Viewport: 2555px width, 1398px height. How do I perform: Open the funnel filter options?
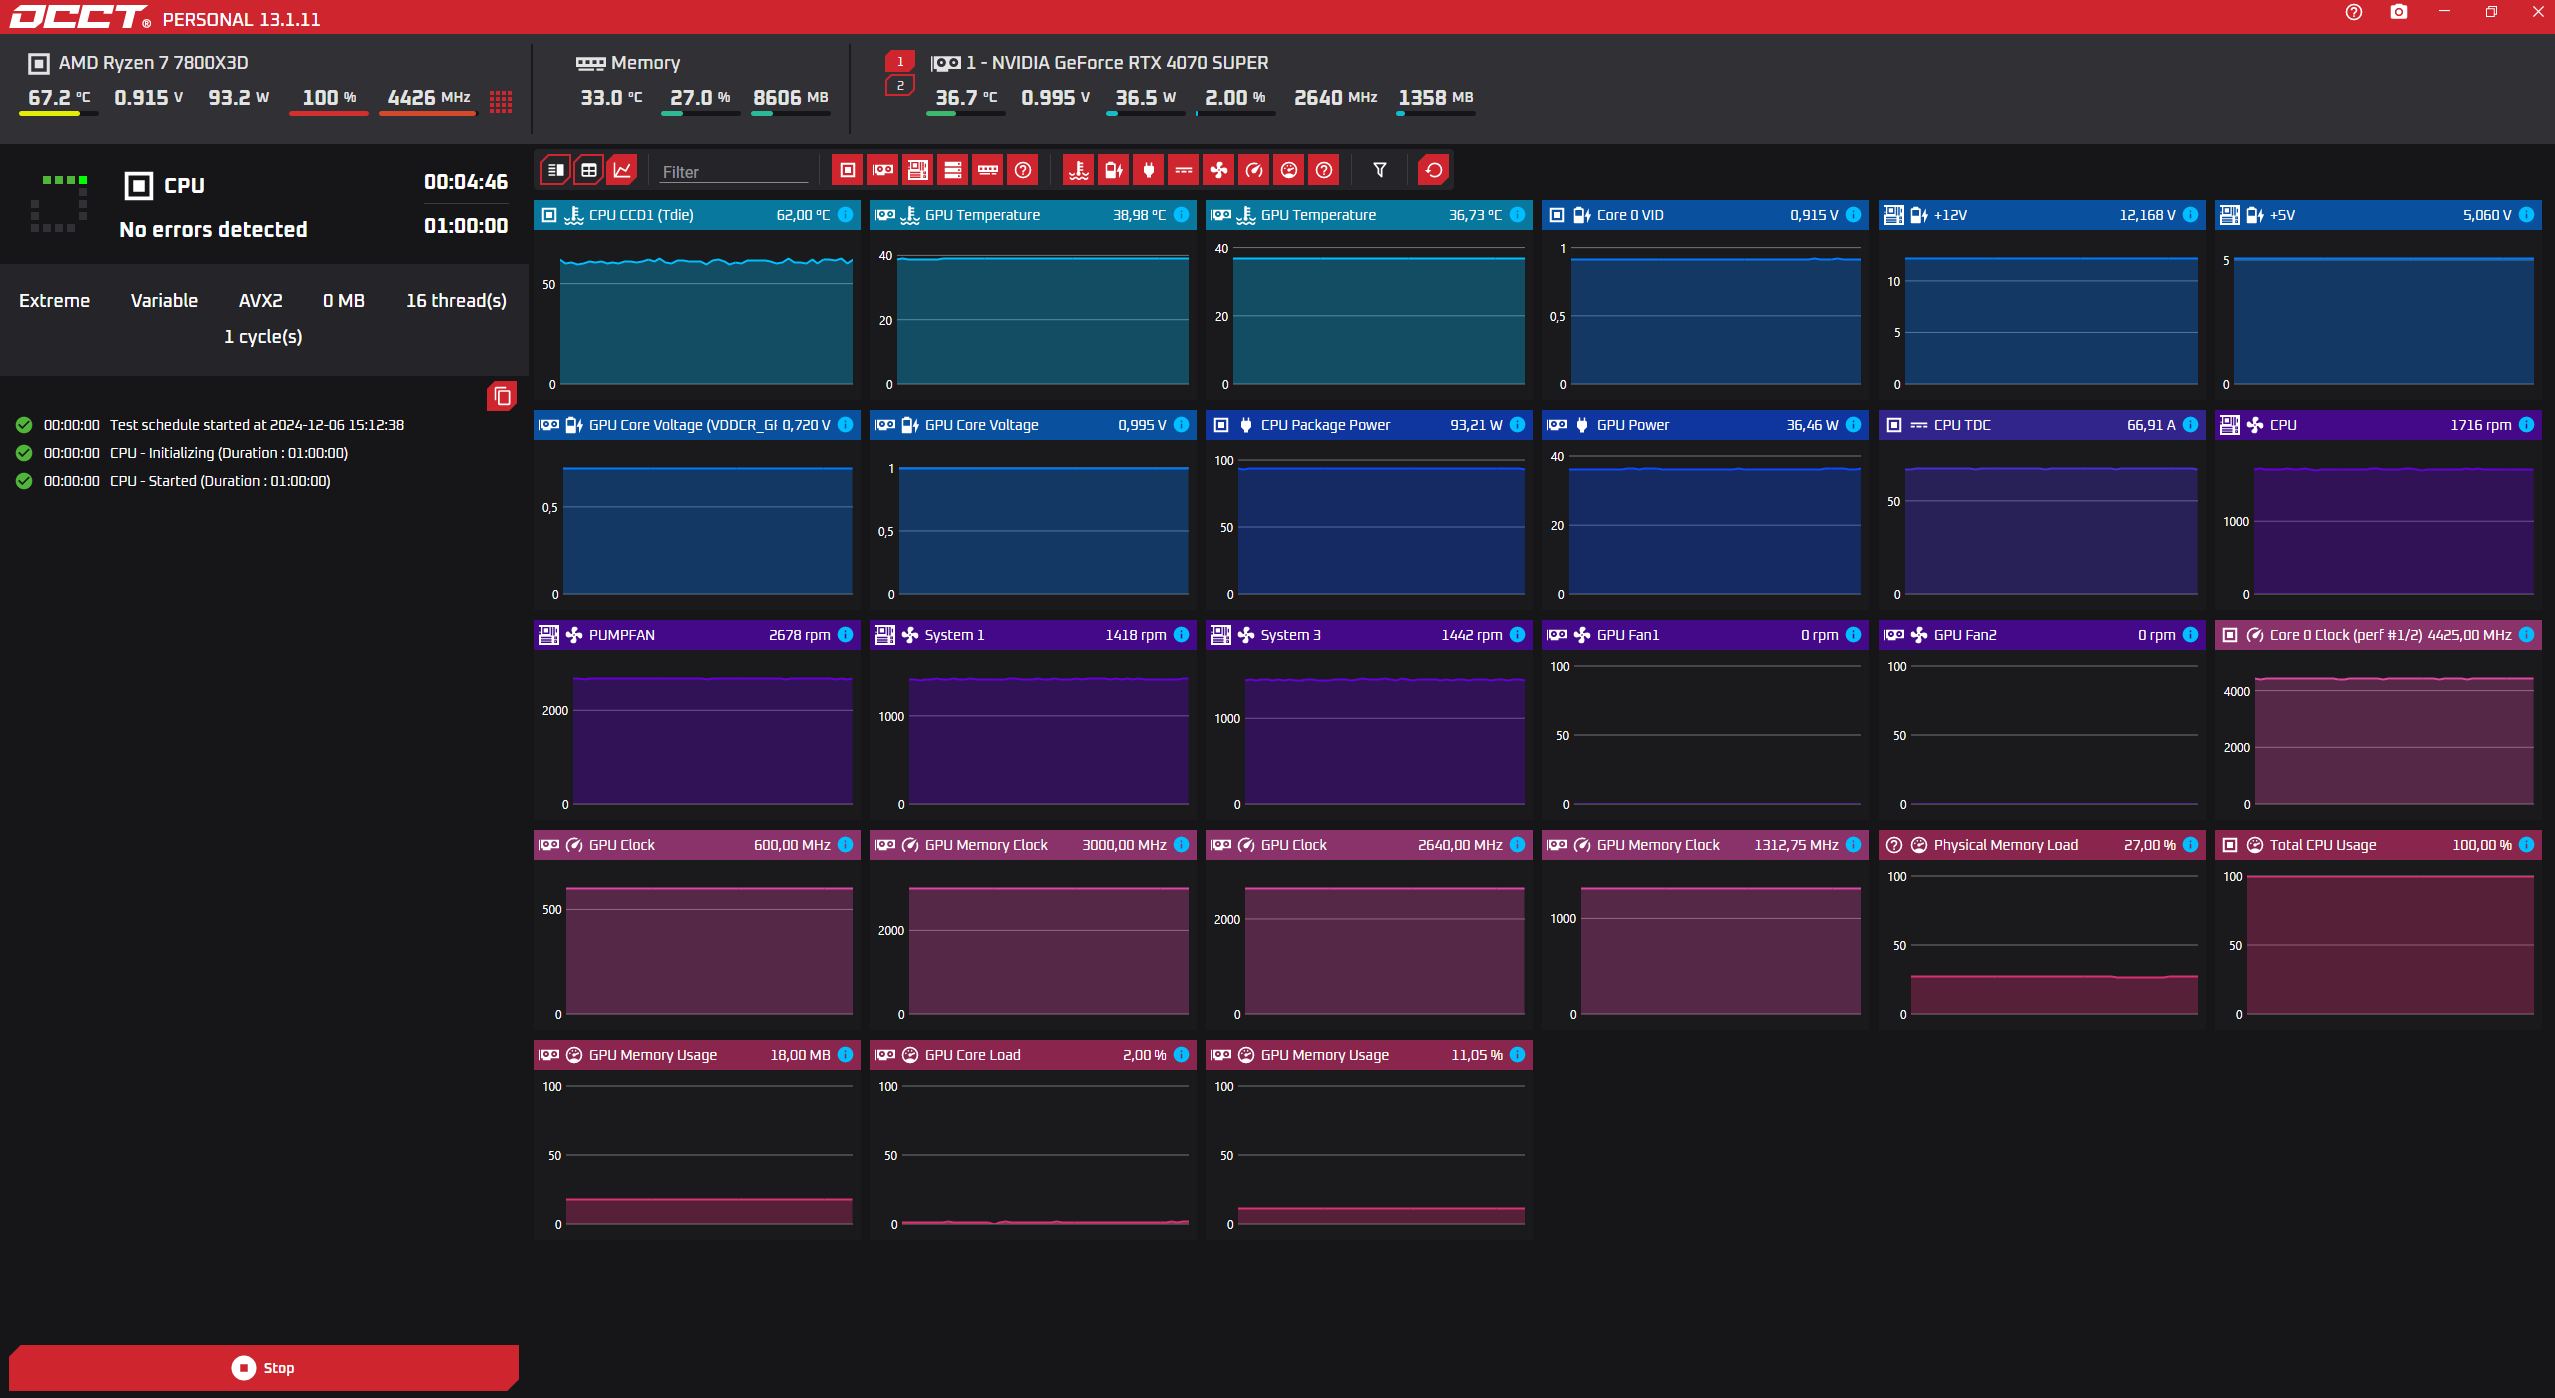pyautogui.click(x=1380, y=170)
